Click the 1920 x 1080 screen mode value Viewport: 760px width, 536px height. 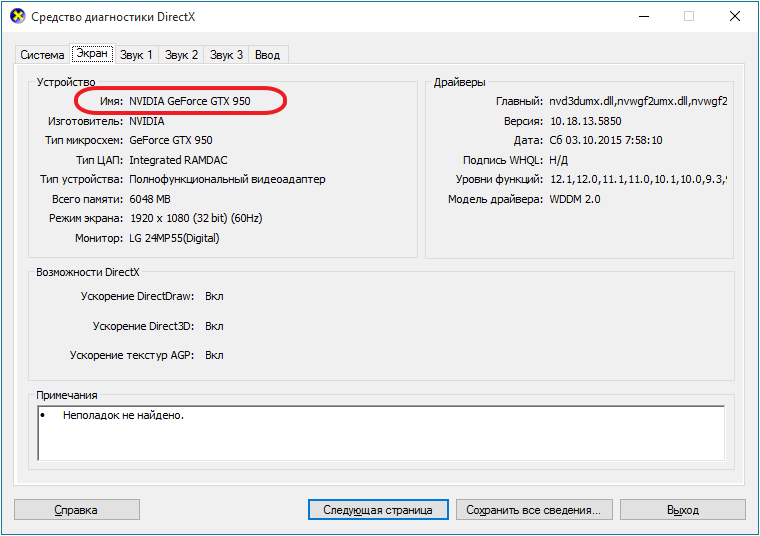(x=196, y=218)
